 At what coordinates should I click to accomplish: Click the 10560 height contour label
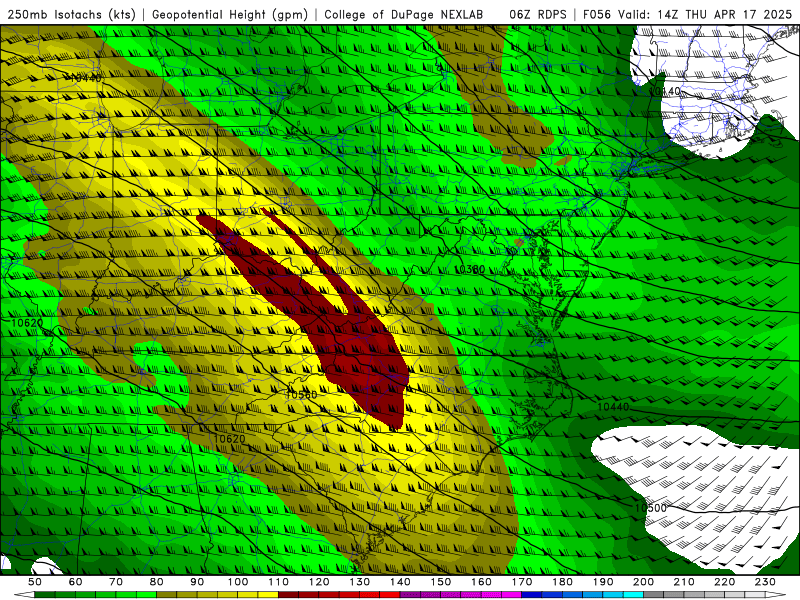[x=301, y=394]
